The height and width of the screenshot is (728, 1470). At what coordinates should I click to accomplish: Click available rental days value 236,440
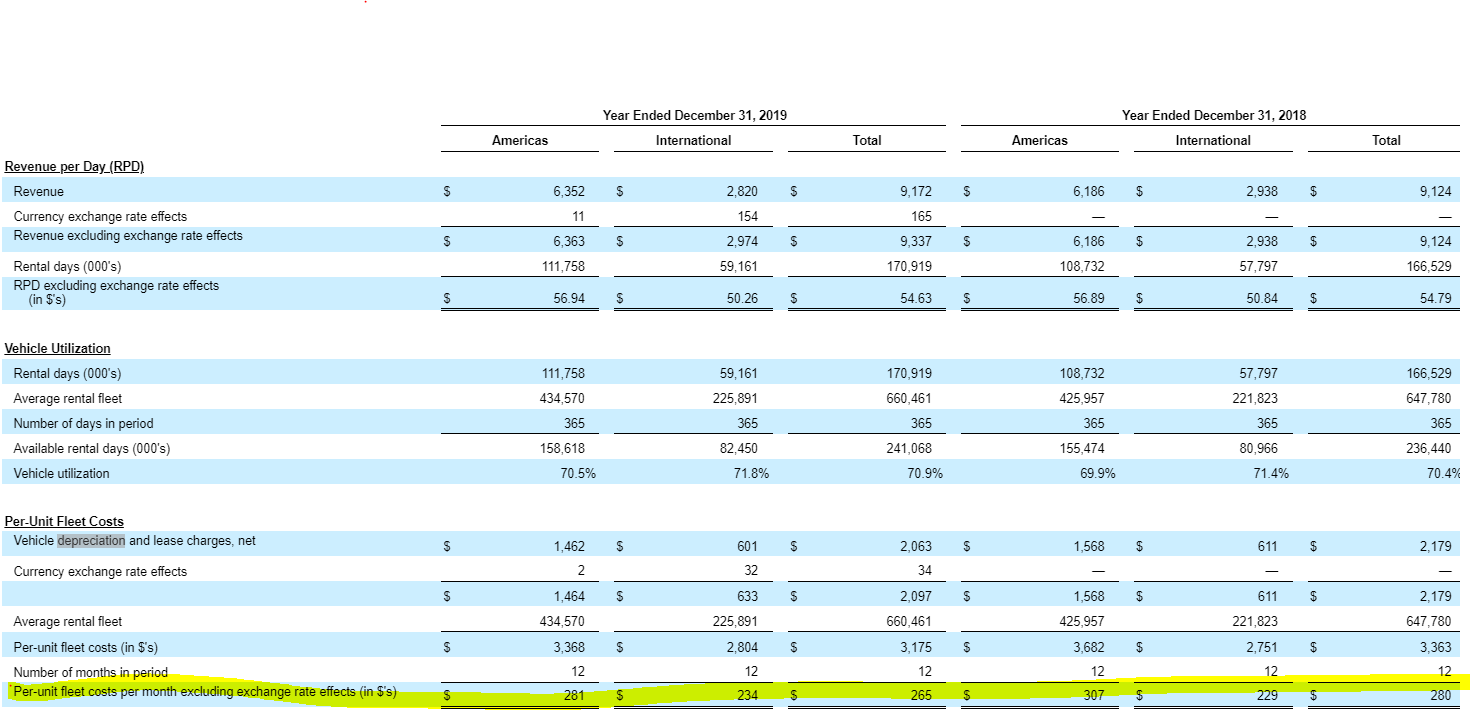pos(1428,448)
